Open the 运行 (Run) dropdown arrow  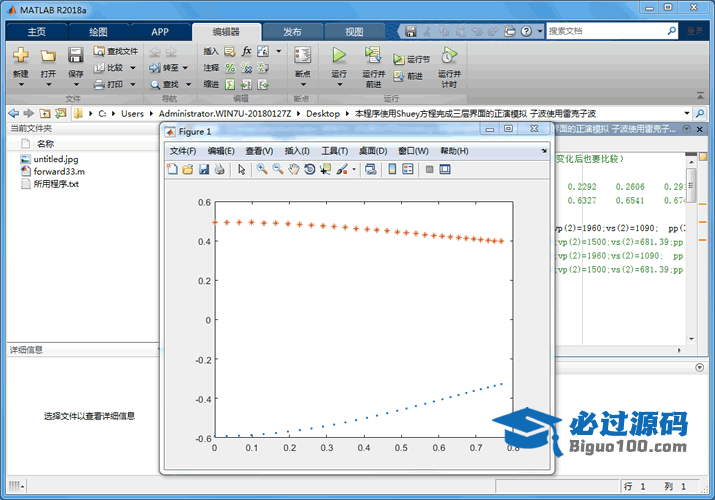[339, 84]
